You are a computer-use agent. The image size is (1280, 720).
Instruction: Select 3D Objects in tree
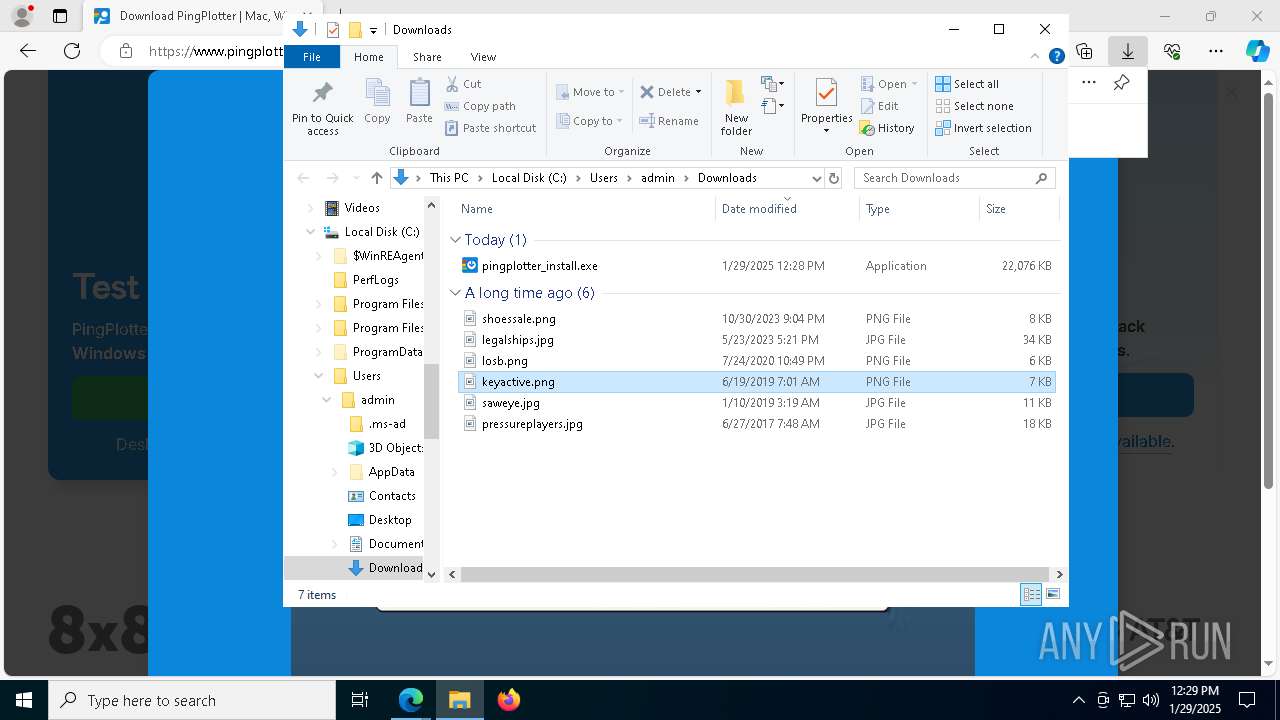tap(386, 448)
